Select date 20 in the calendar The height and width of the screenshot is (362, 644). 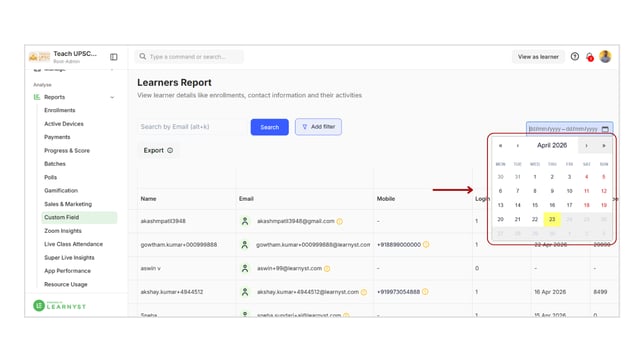point(500,219)
